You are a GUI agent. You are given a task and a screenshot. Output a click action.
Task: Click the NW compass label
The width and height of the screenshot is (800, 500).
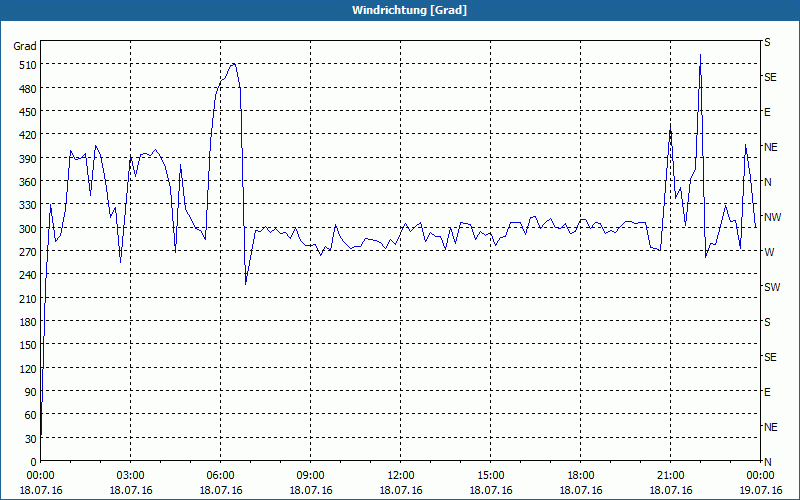(772, 217)
